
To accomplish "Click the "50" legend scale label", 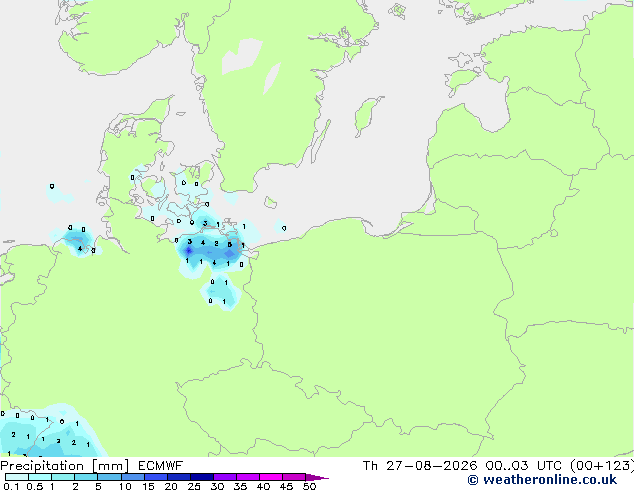I will [309, 486].
